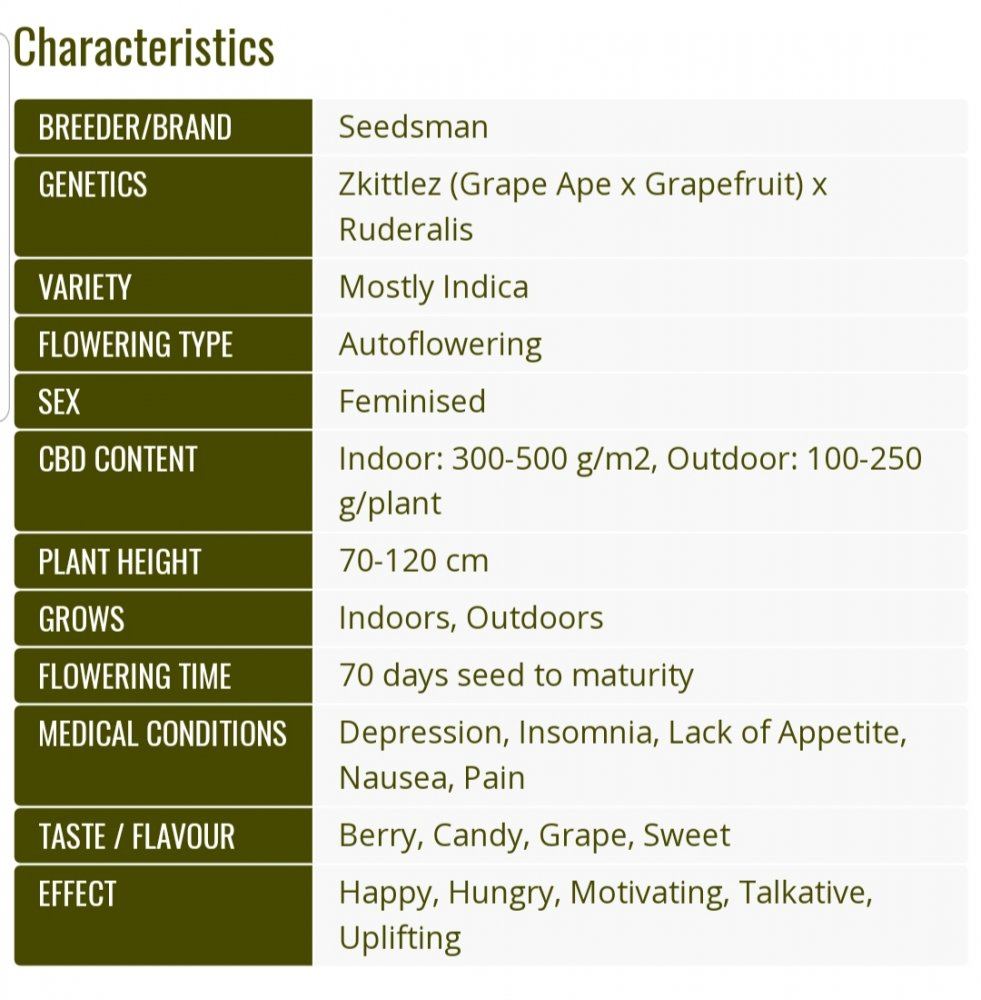Image resolution: width=981 pixels, height=1000 pixels.
Task: Select the GENETICS label cell
Action: pos(163,207)
